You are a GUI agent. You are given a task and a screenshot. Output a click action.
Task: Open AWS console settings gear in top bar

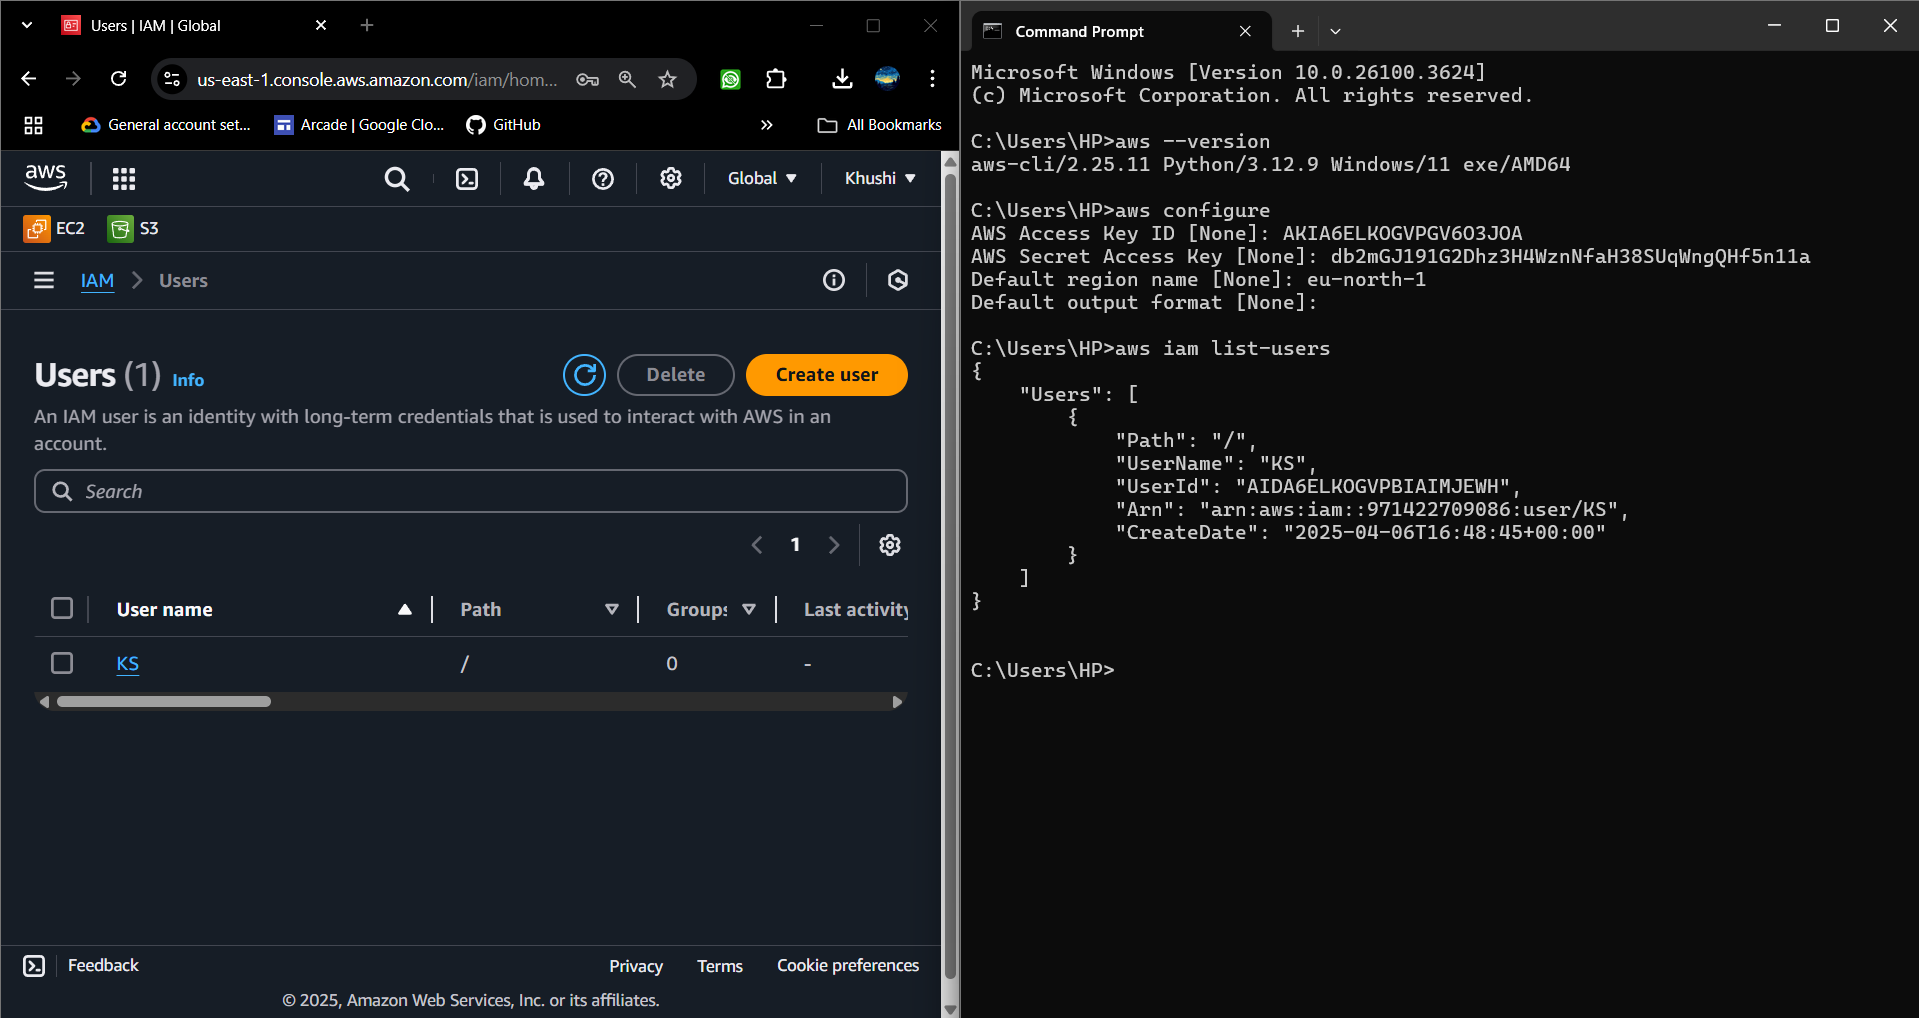(671, 178)
